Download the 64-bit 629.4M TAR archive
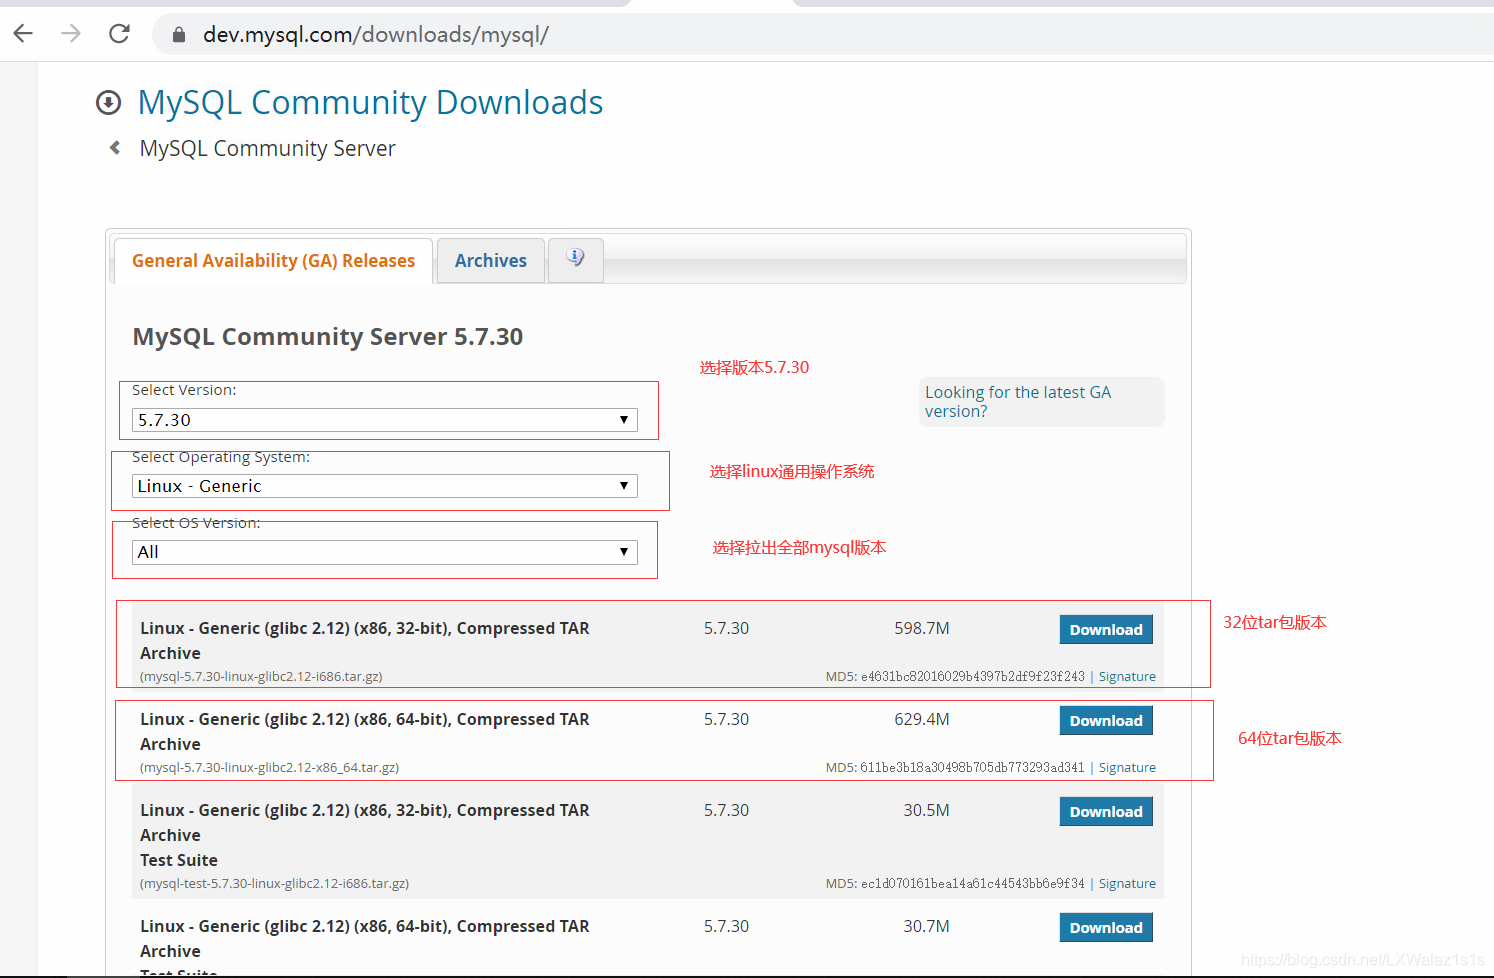The height and width of the screenshot is (978, 1494). [x=1106, y=721]
